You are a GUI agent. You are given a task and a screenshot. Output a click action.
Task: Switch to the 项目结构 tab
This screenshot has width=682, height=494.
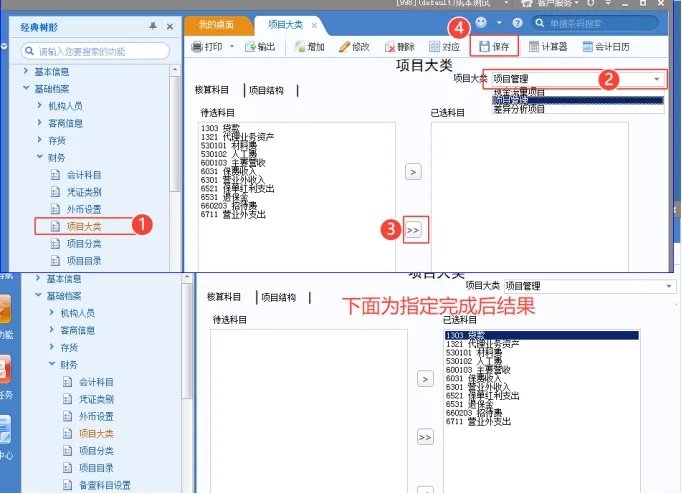point(266,90)
